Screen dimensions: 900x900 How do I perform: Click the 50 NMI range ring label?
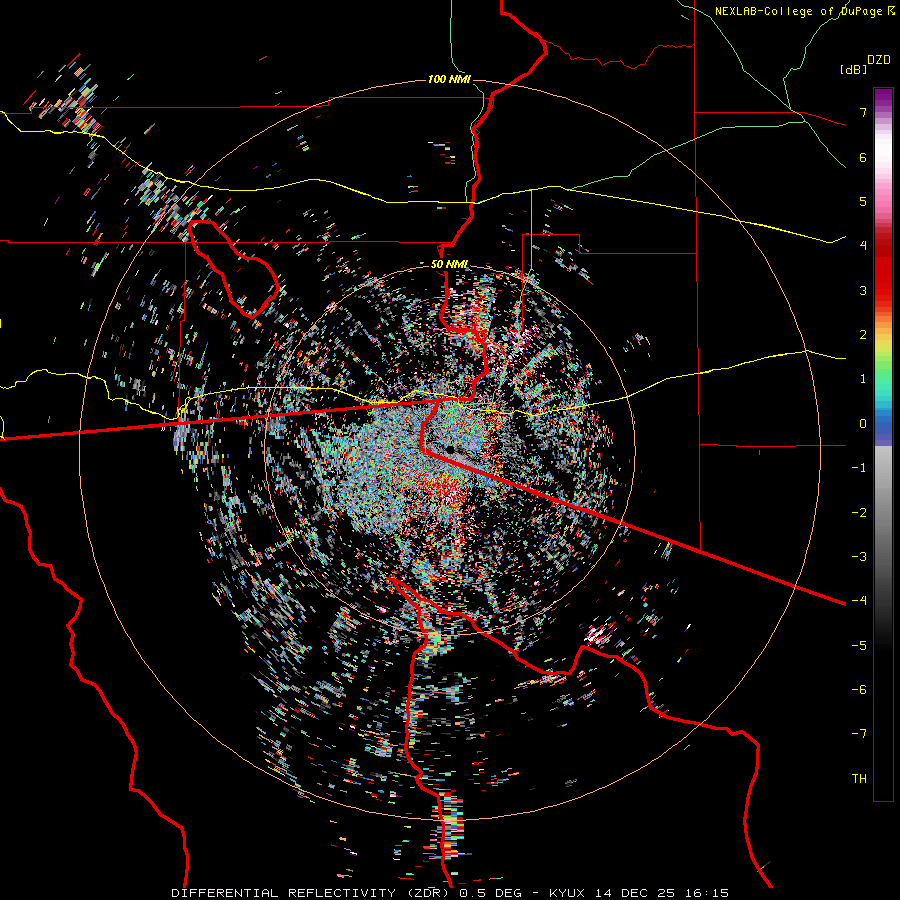point(449,265)
